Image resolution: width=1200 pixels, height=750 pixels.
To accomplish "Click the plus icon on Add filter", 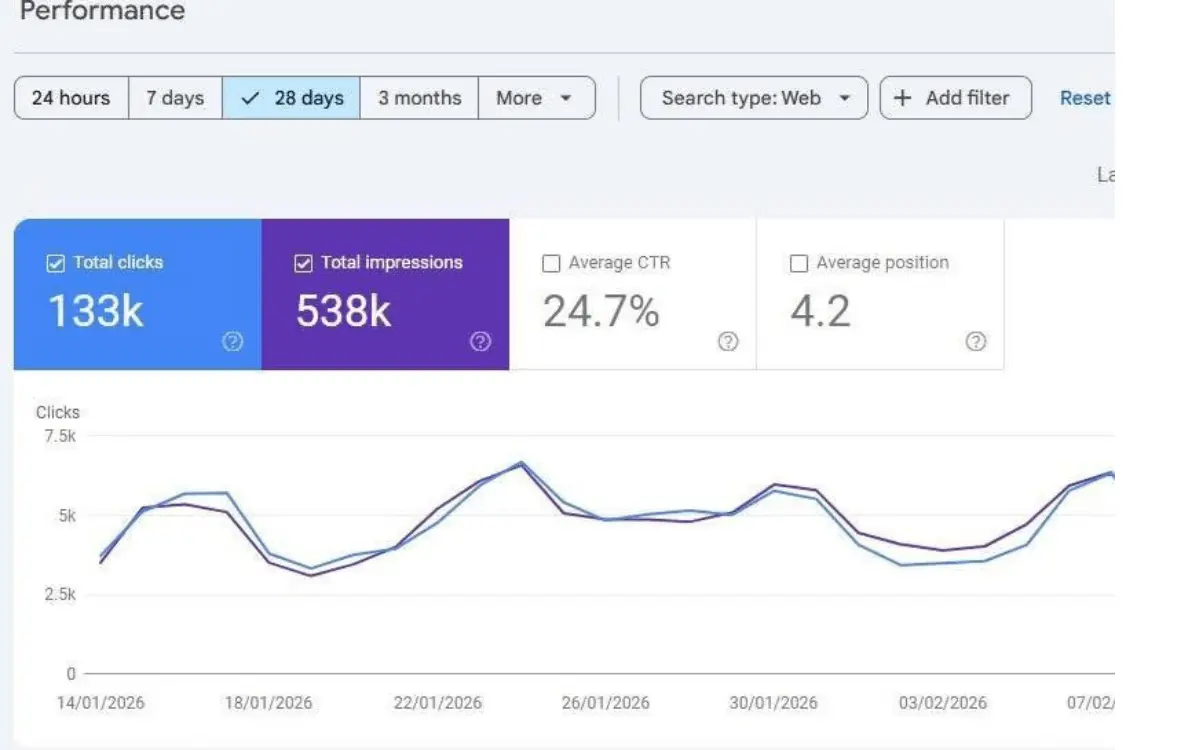I will tap(903, 97).
